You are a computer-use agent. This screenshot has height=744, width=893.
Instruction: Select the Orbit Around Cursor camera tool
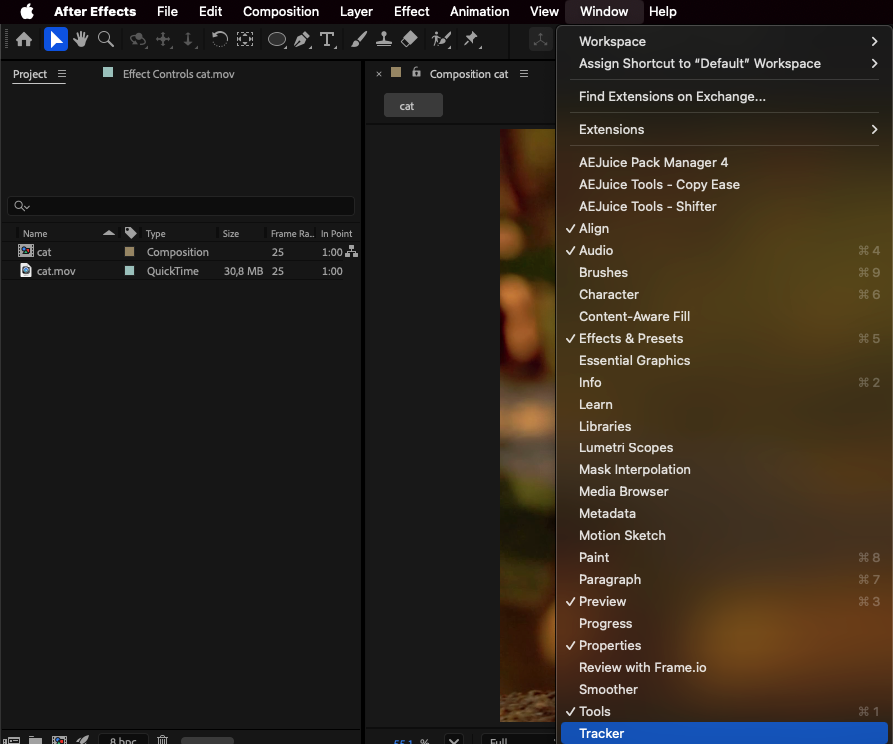click(138, 39)
